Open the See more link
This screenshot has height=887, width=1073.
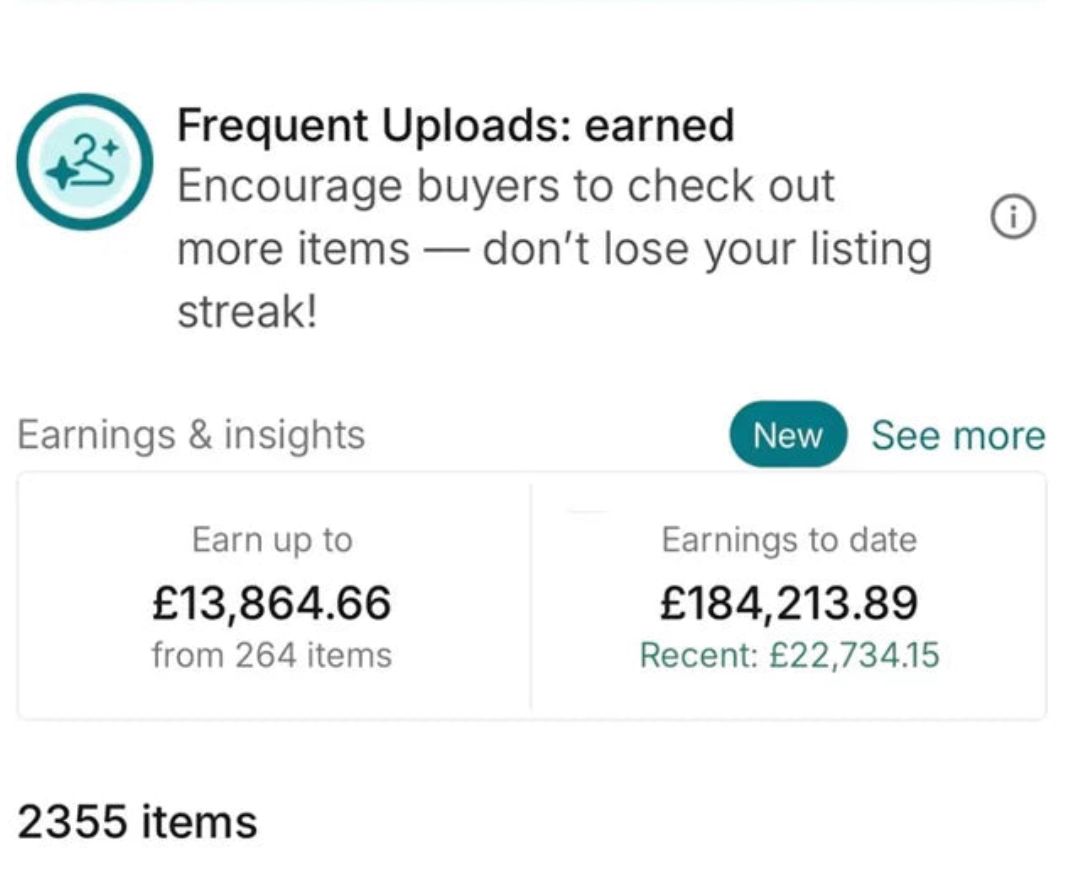point(958,435)
